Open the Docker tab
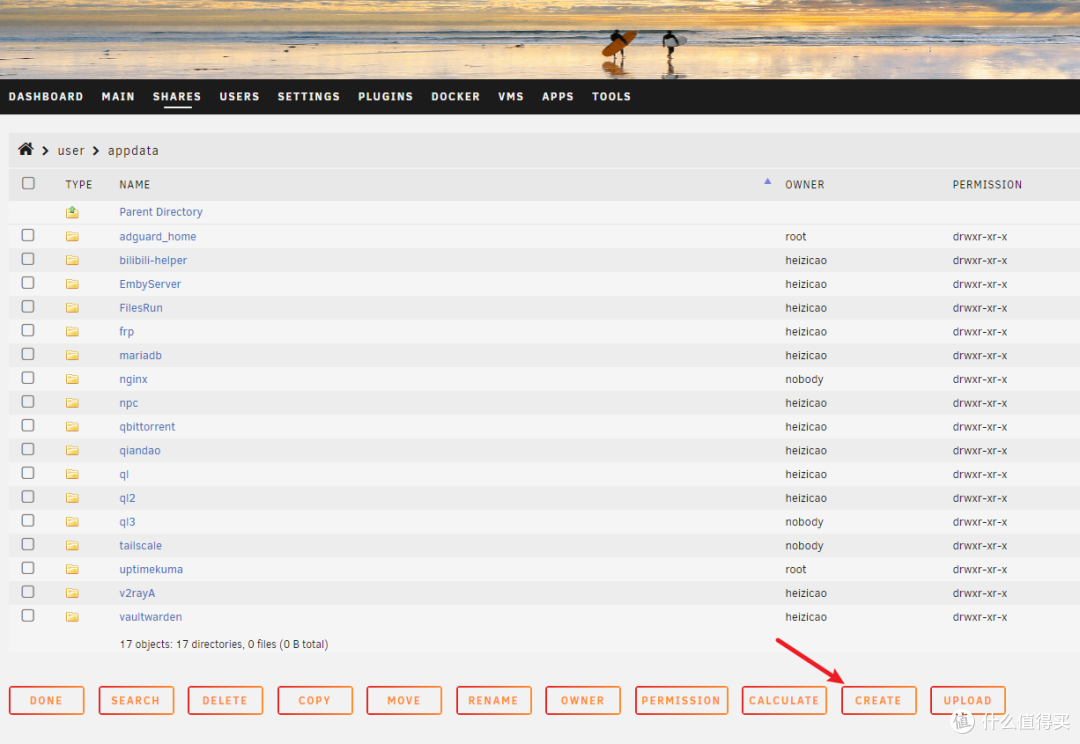This screenshot has height=744, width=1080. tap(455, 96)
